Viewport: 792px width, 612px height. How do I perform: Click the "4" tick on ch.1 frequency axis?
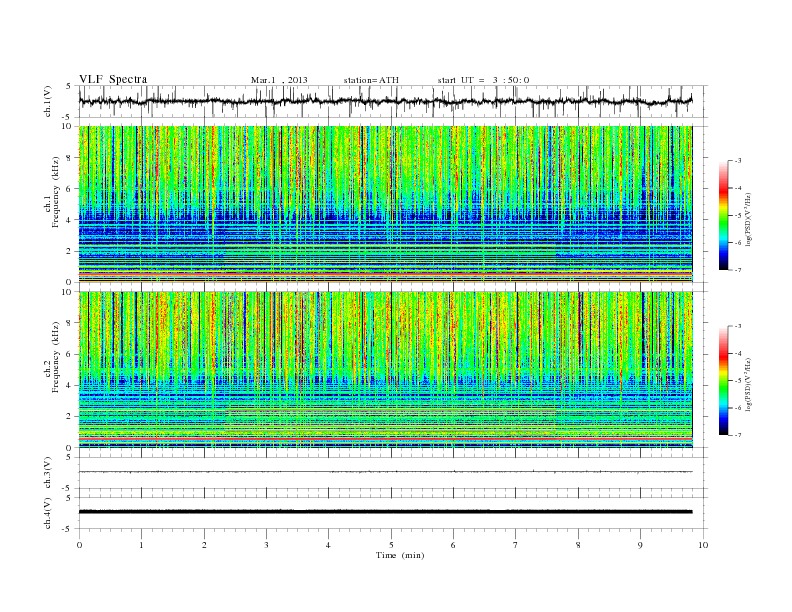coord(69,220)
